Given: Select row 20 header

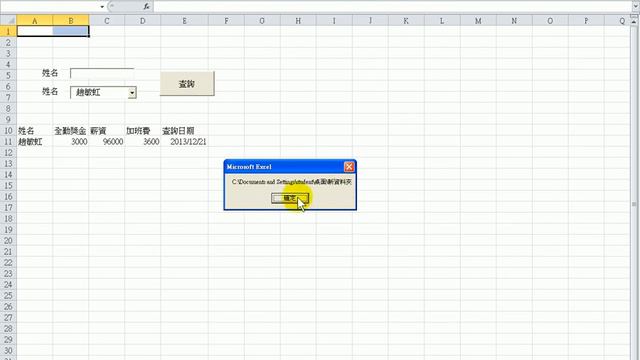Looking at the screenshot, I should coord(8,240).
